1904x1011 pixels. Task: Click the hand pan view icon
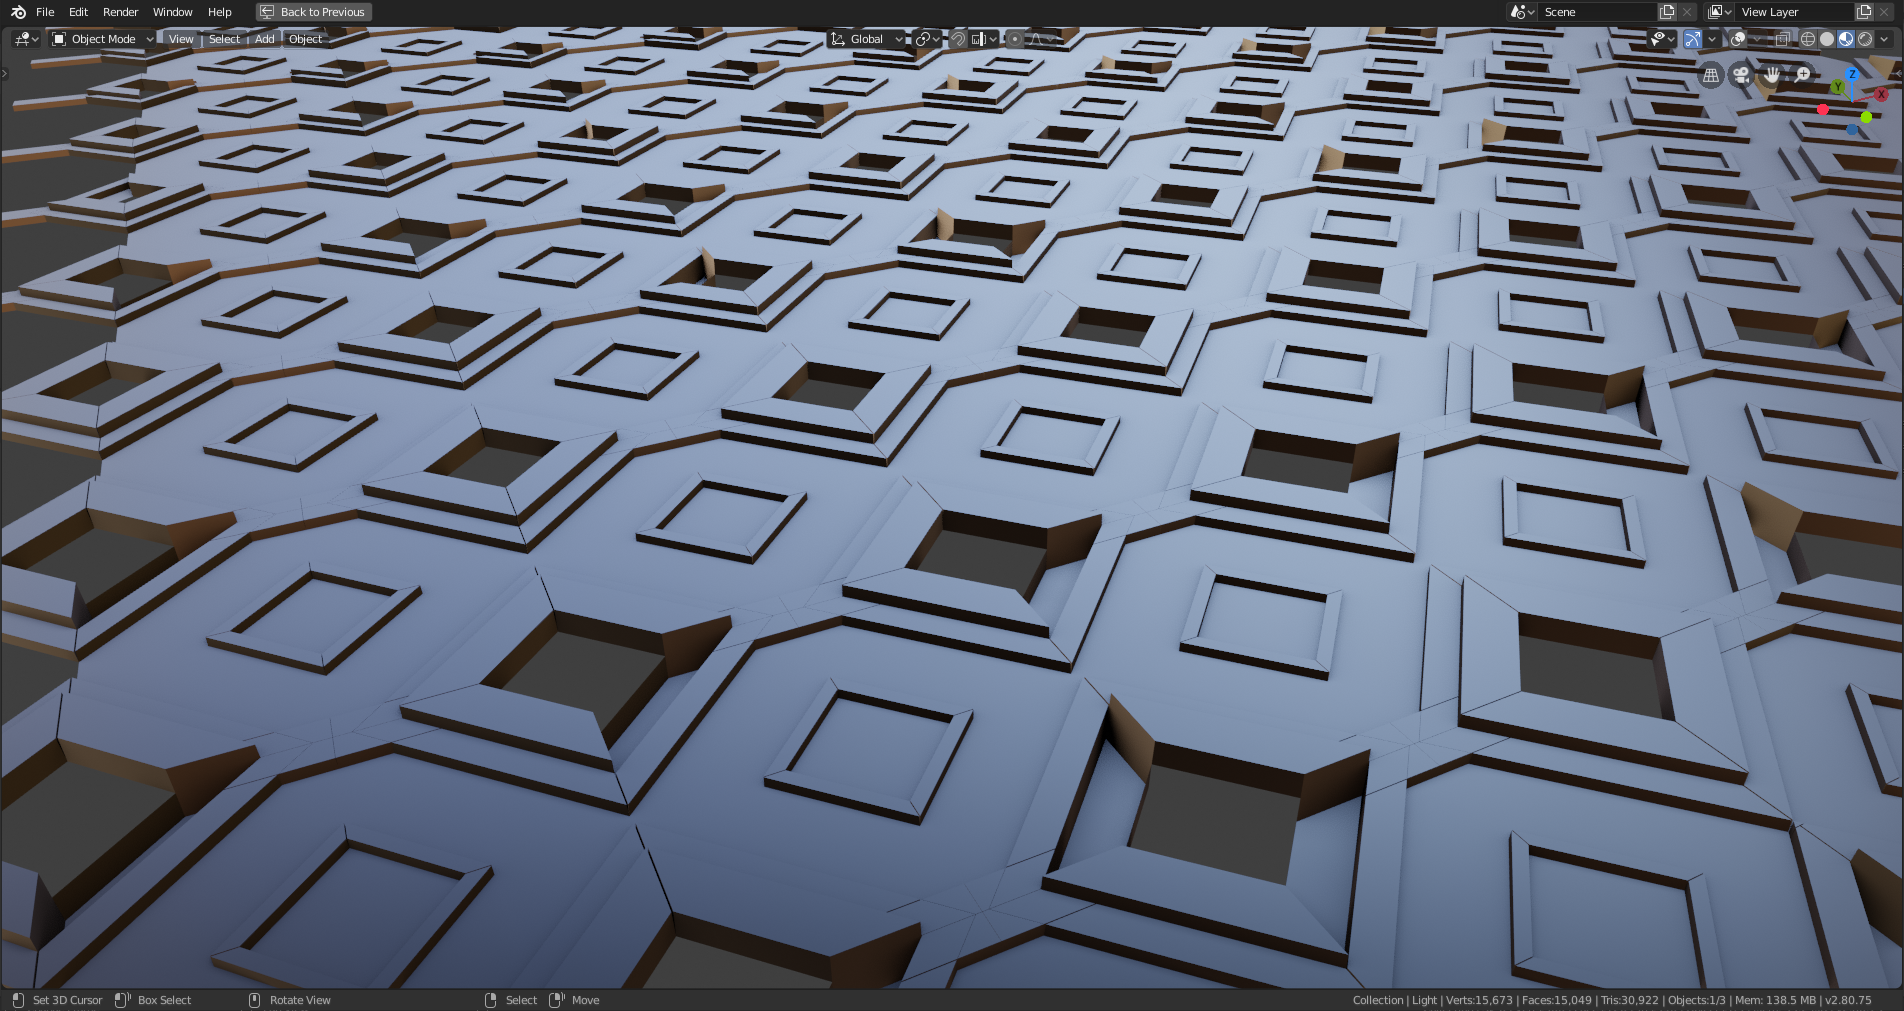point(1772,75)
